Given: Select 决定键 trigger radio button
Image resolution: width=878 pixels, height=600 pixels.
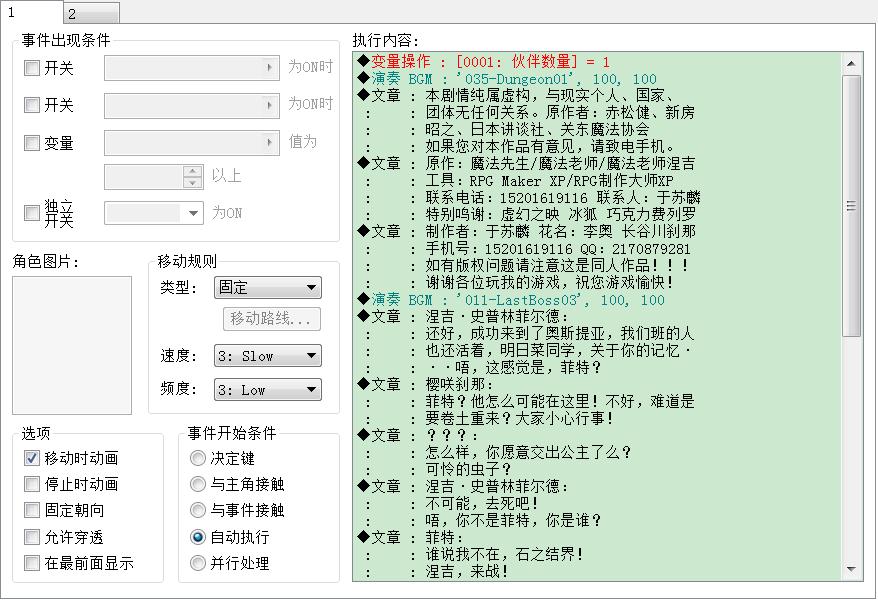Looking at the screenshot, I should [198, 458].
